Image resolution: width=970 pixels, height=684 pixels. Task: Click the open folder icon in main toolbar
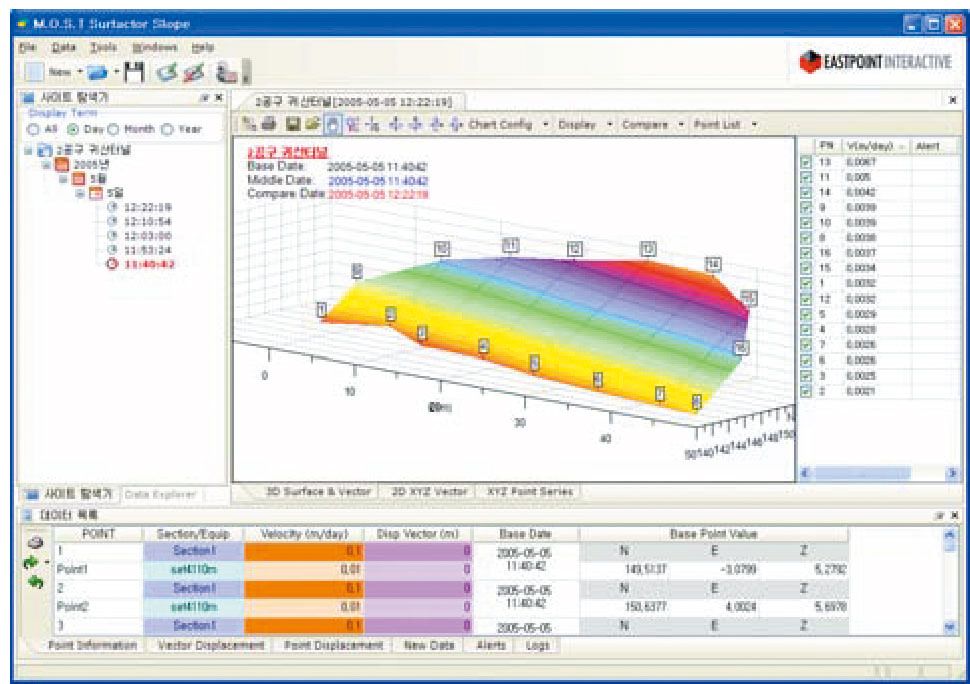(97, 72)
